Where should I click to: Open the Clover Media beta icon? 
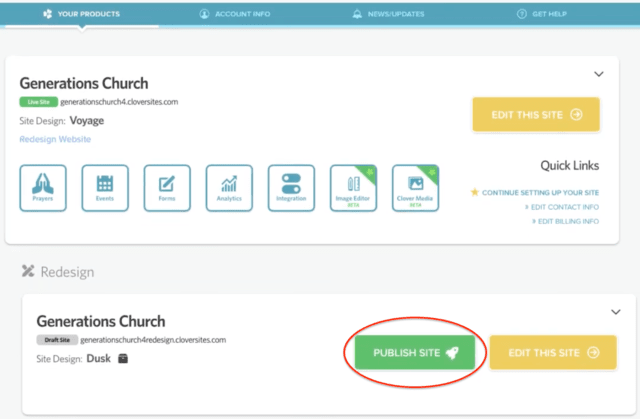pos(415,188)
